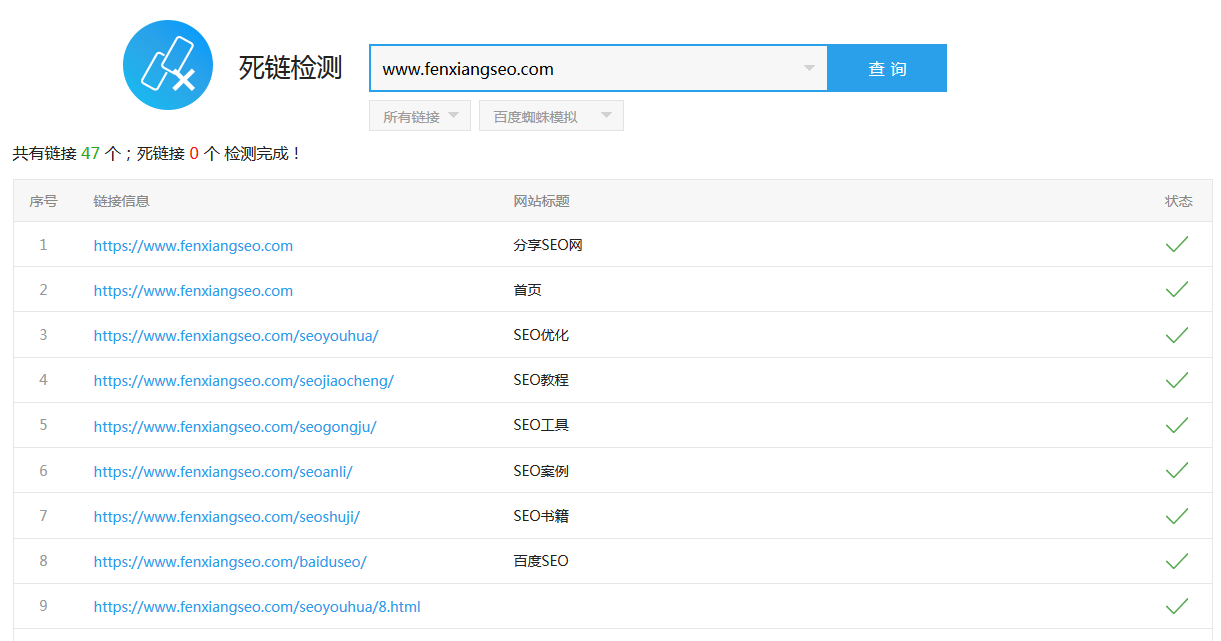Click the green check on the SEO书籍 row
Image resolution: width=1221 pixels, height=641 pixels.
point(1177,514)
